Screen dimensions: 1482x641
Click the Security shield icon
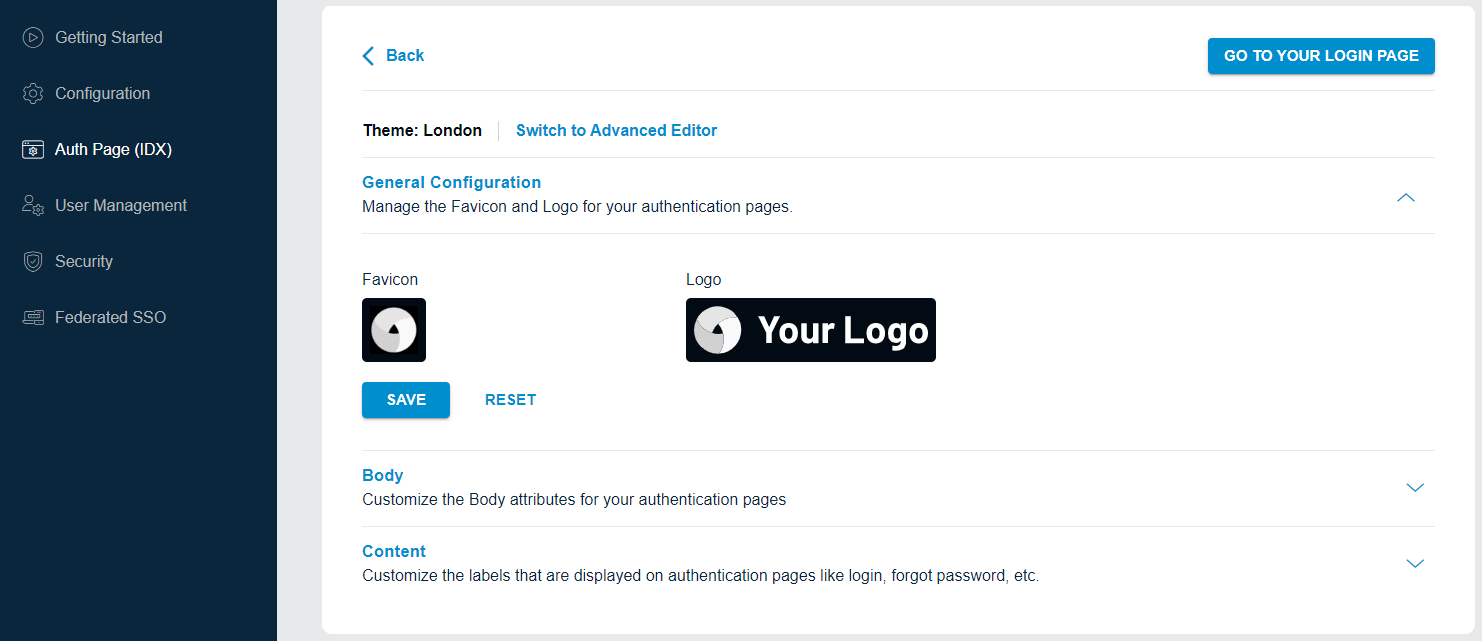coord(32,261)
